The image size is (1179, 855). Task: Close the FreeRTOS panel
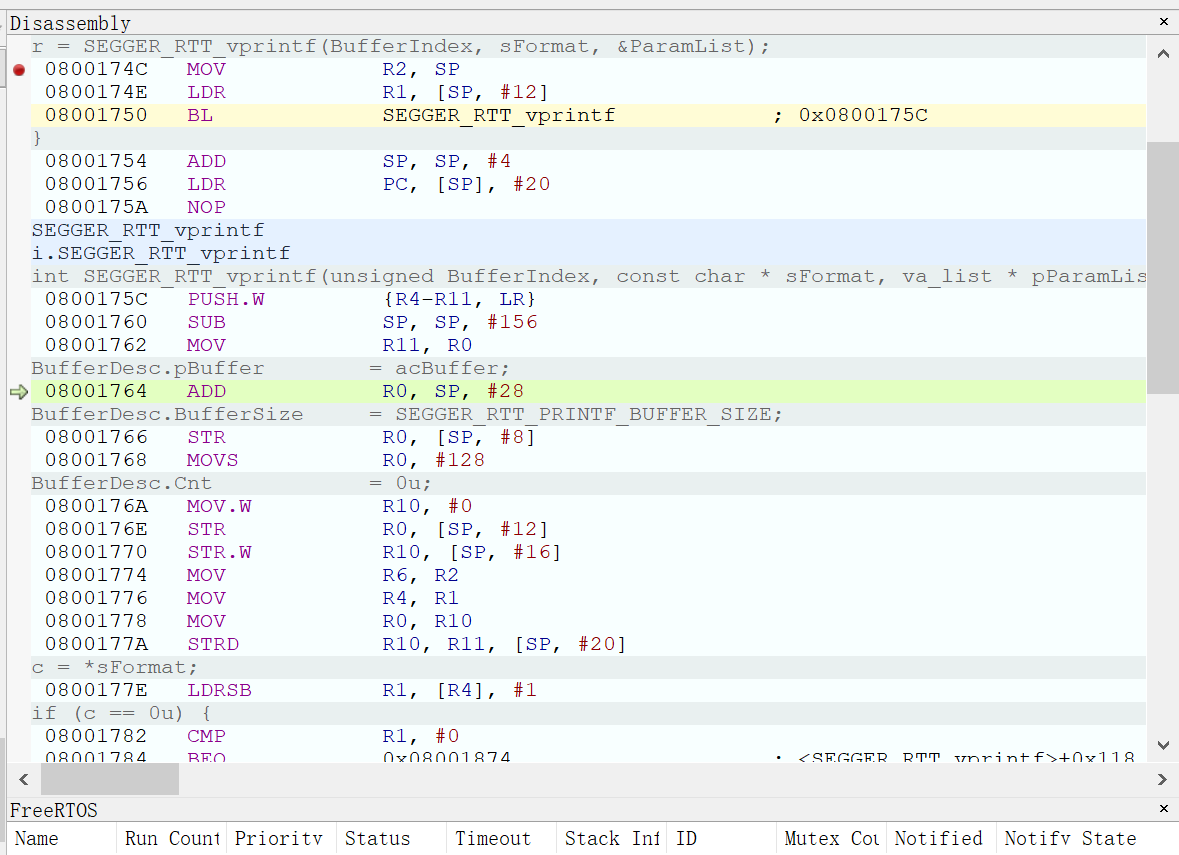point(1163,809)
